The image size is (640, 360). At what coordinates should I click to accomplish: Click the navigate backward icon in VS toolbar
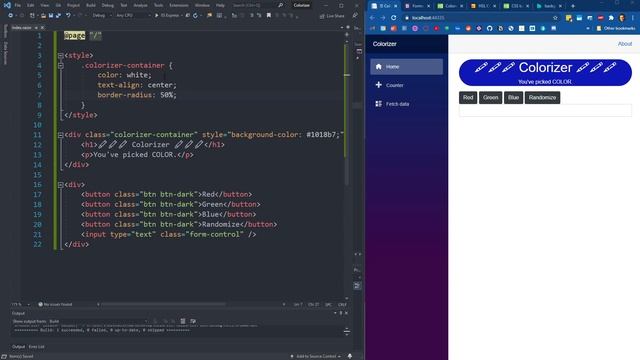tap(11, 16)
